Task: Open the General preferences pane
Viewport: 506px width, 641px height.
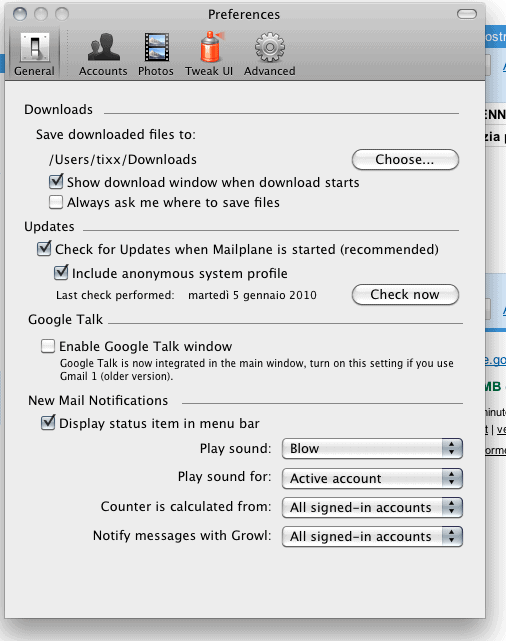Action: tap(34, 54)
